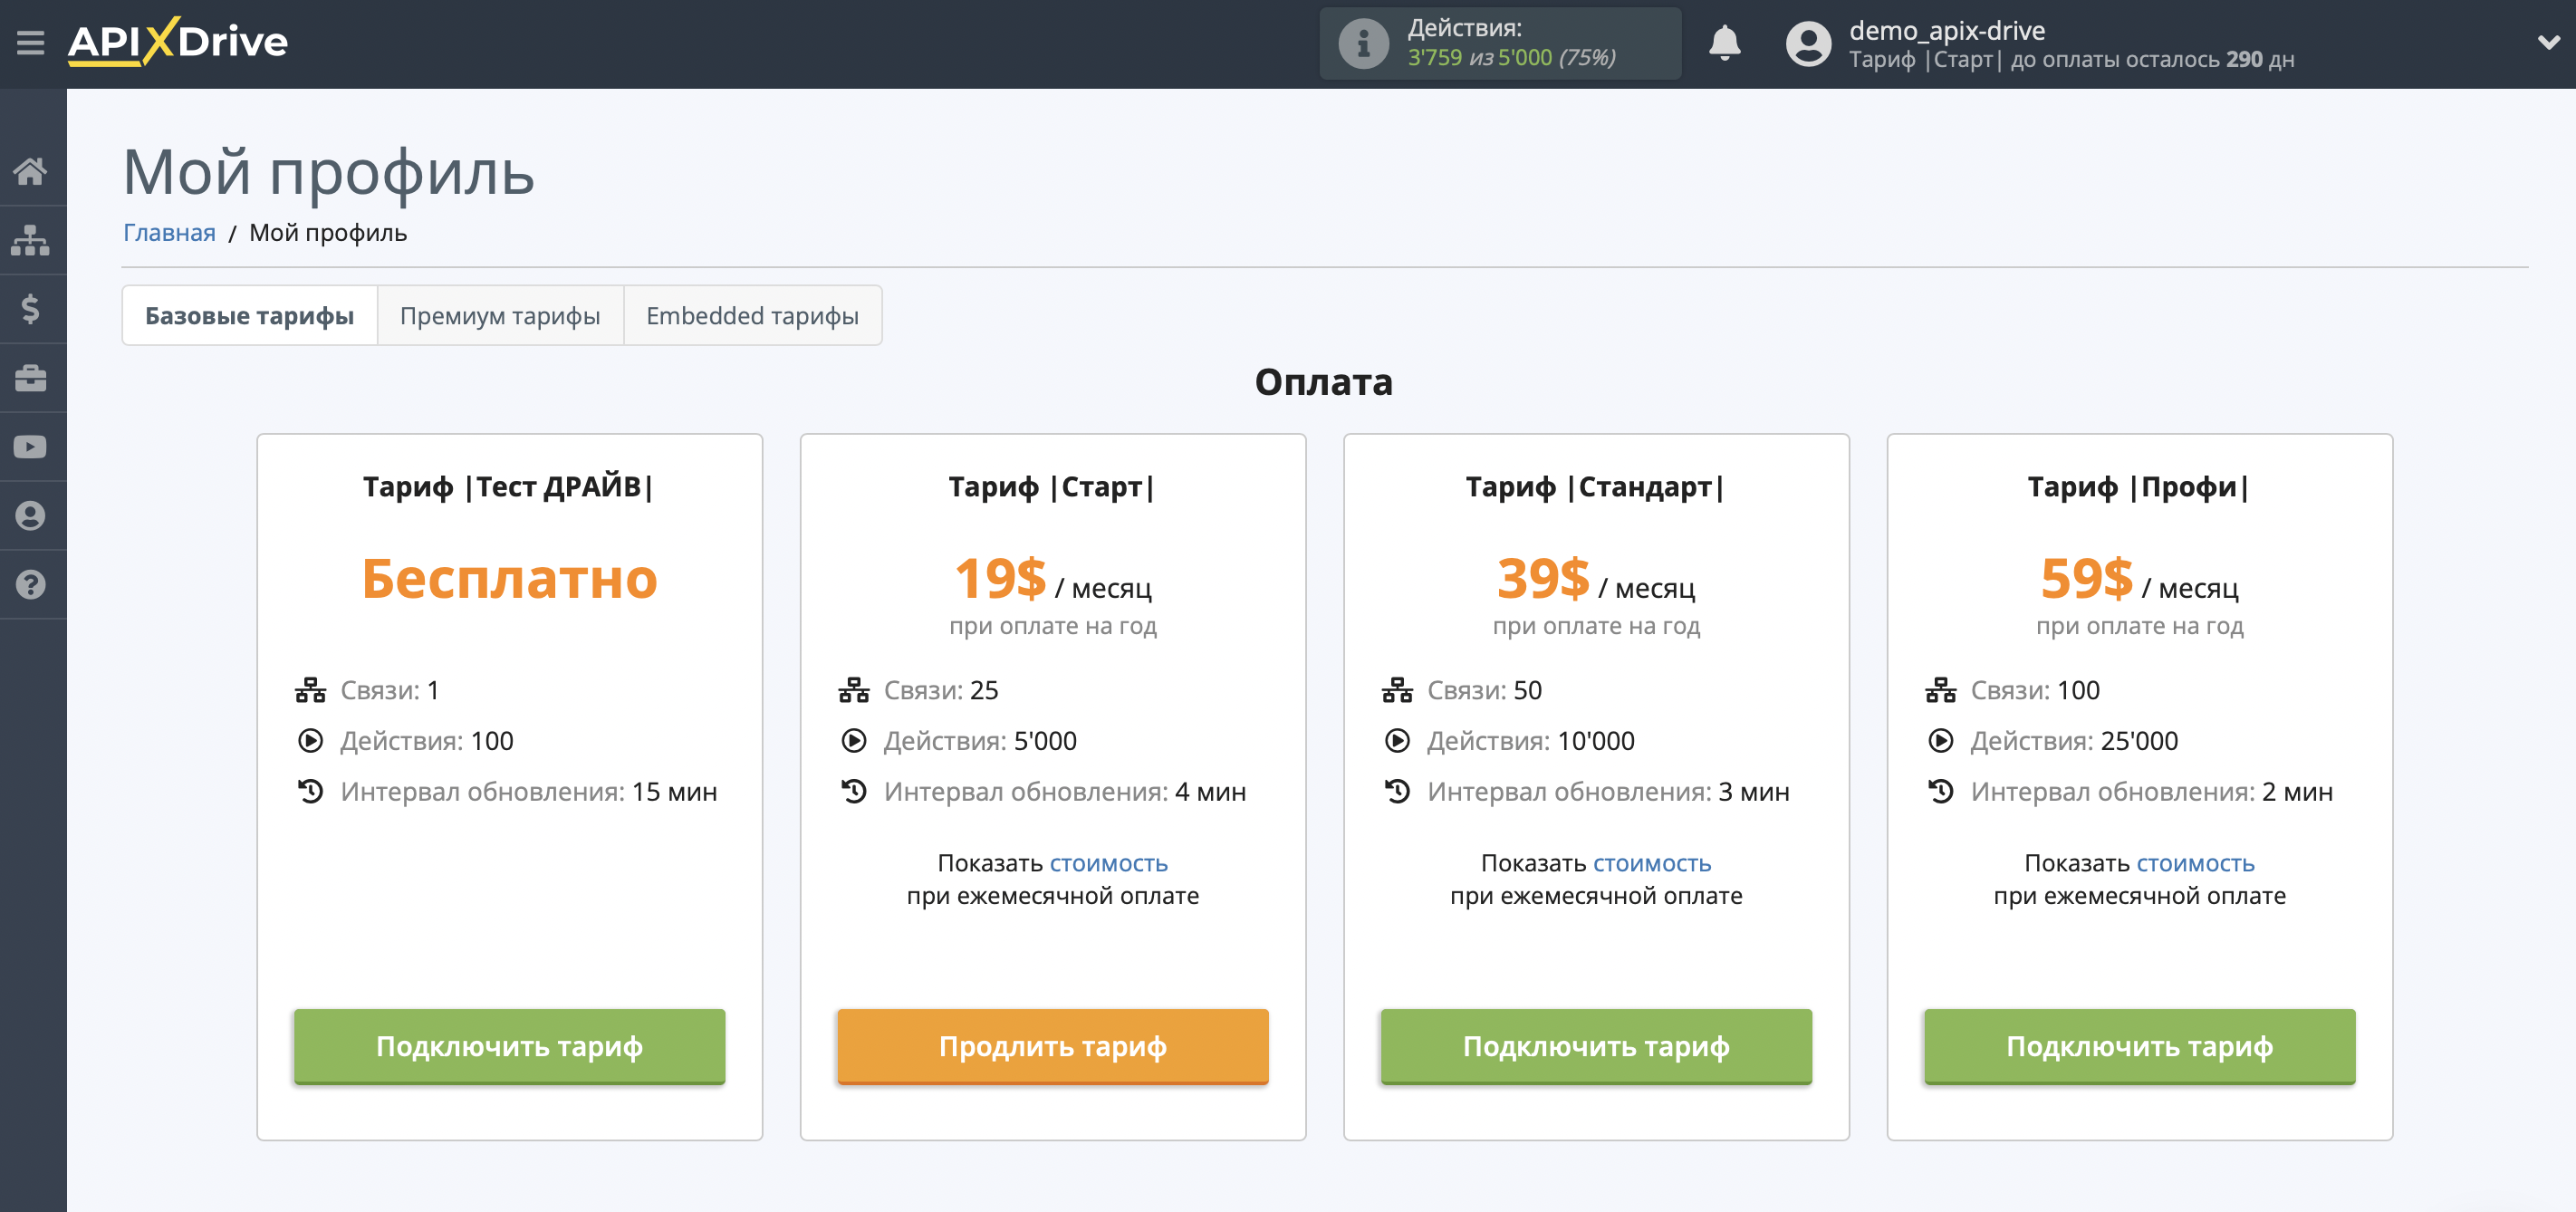The height and width of the screenshot is (1212, 2576).
Task: Click the Тариф |Профи| title
Action: (x=2139, y=487)
